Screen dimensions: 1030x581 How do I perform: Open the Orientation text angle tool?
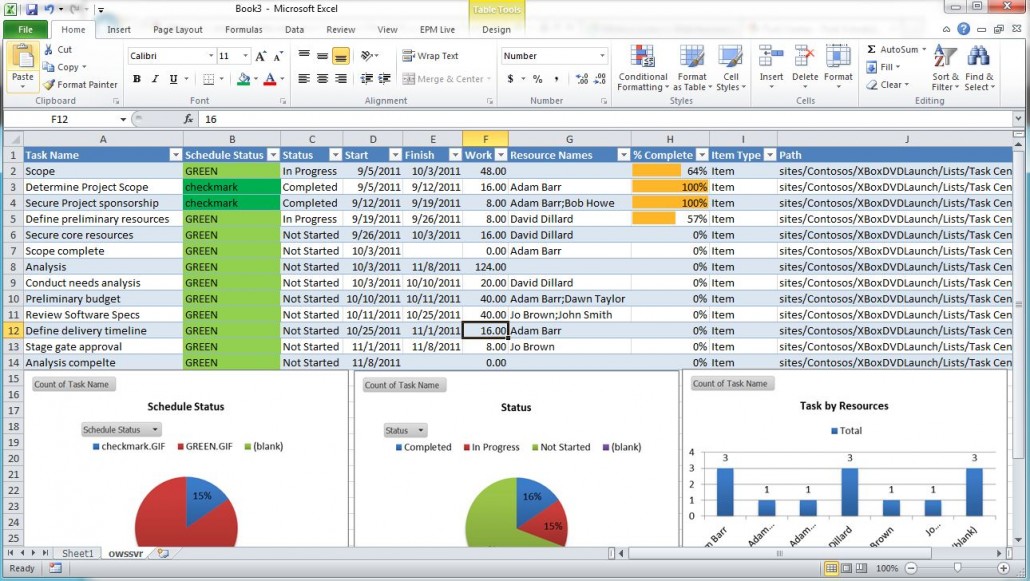(367, 56)
